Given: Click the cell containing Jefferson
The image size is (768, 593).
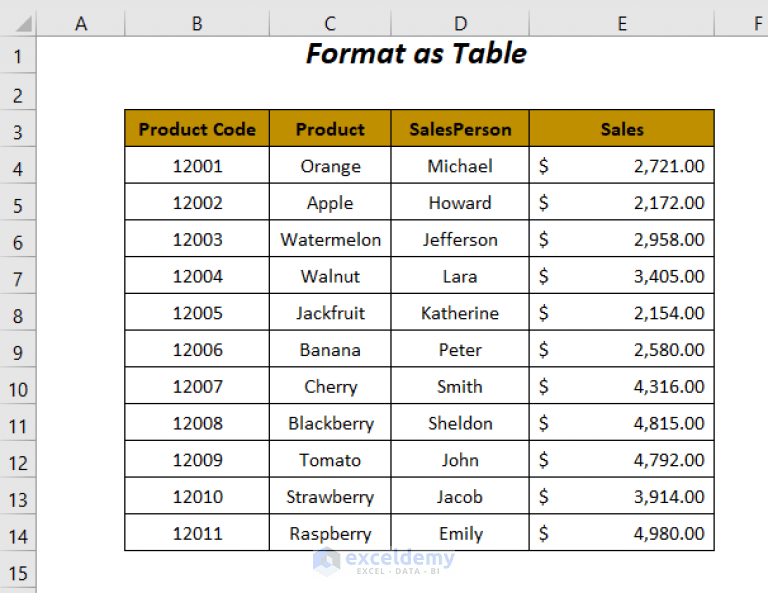Looking at the screenshot, I should pos(460,239).
